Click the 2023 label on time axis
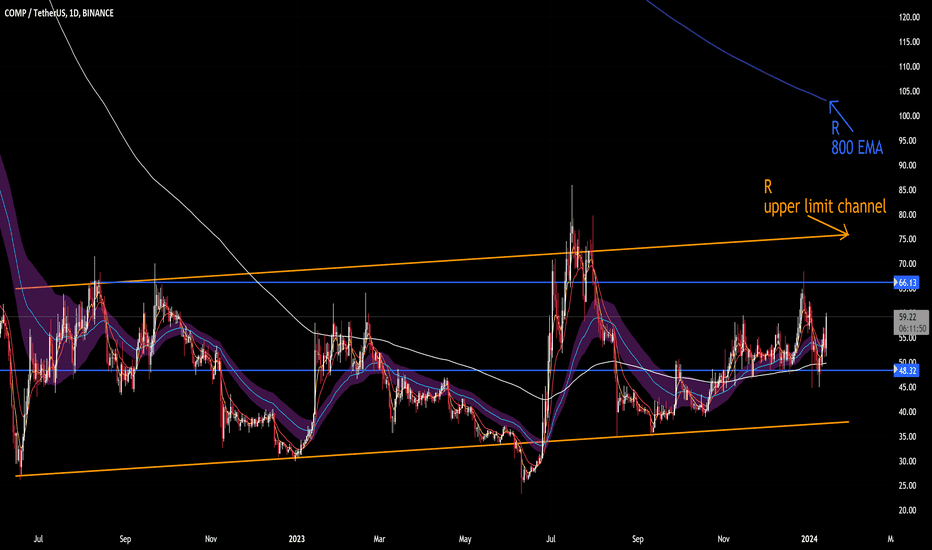 [x=297, y=539]
